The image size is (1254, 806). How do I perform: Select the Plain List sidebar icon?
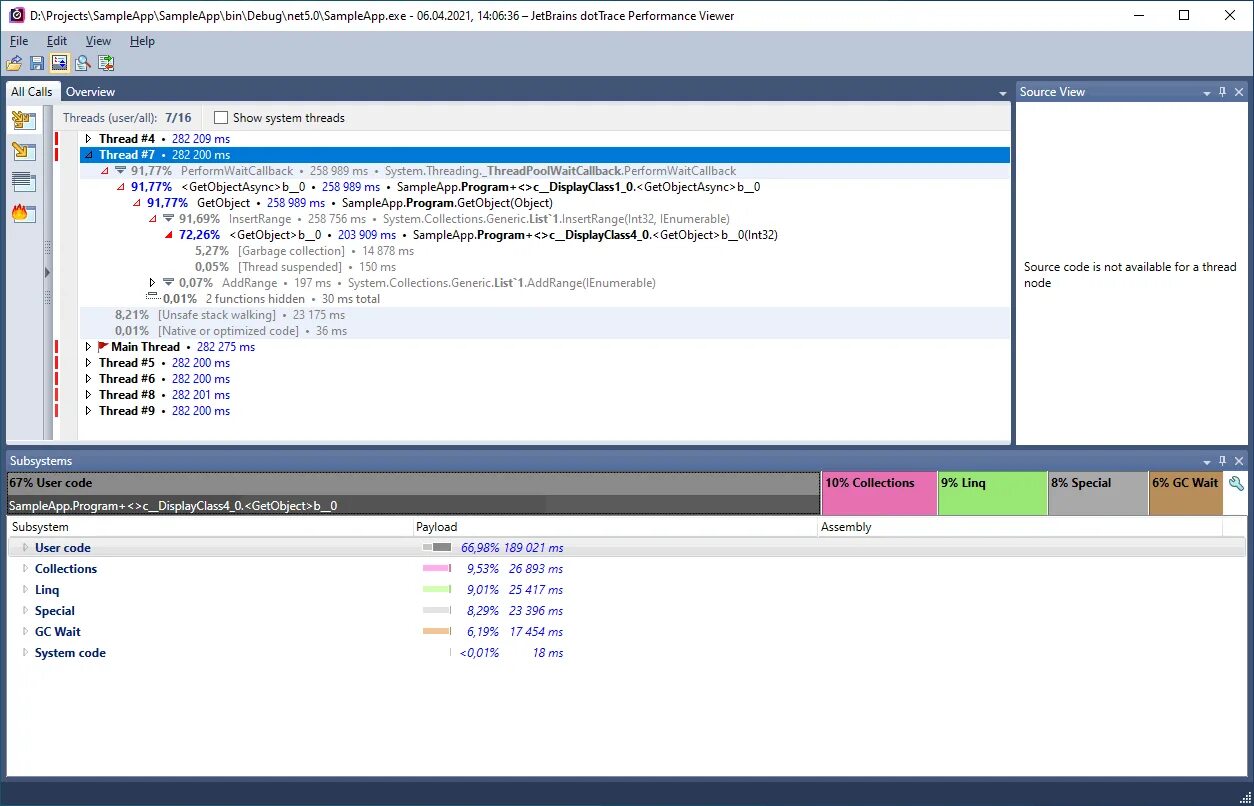point(23,182)
